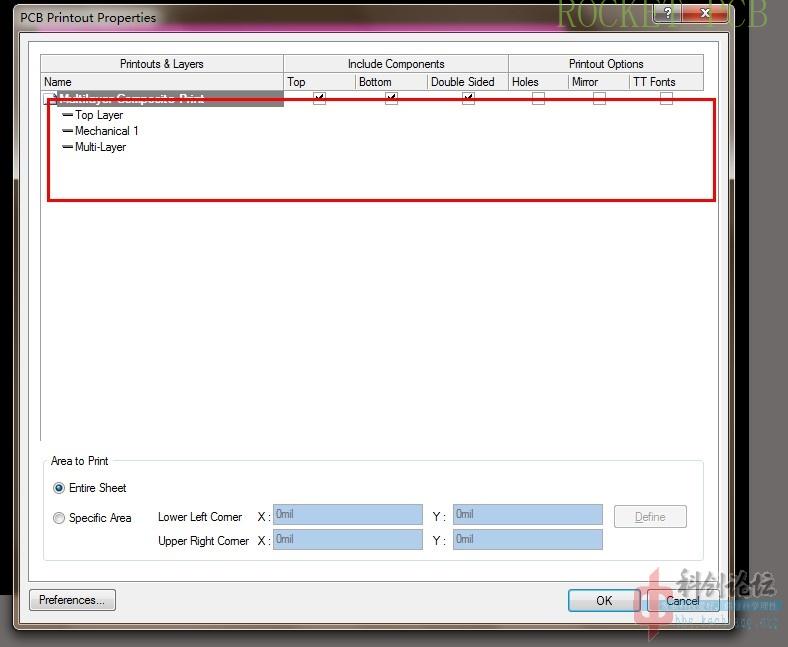Image resolution: width=788 pixels, height=647 pixels.
Task: Click the Upper Right Corner X field
Action: 347,540
